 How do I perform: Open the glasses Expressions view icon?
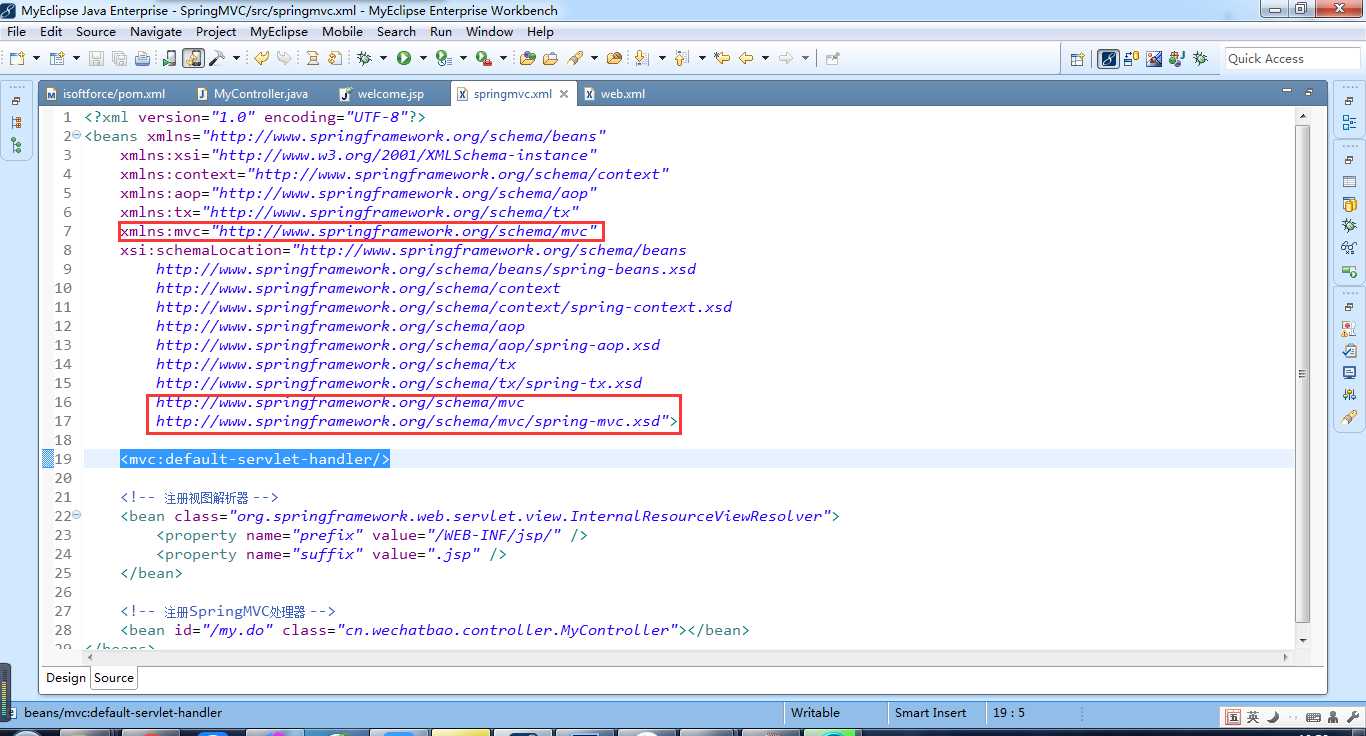click(1349, 248)
